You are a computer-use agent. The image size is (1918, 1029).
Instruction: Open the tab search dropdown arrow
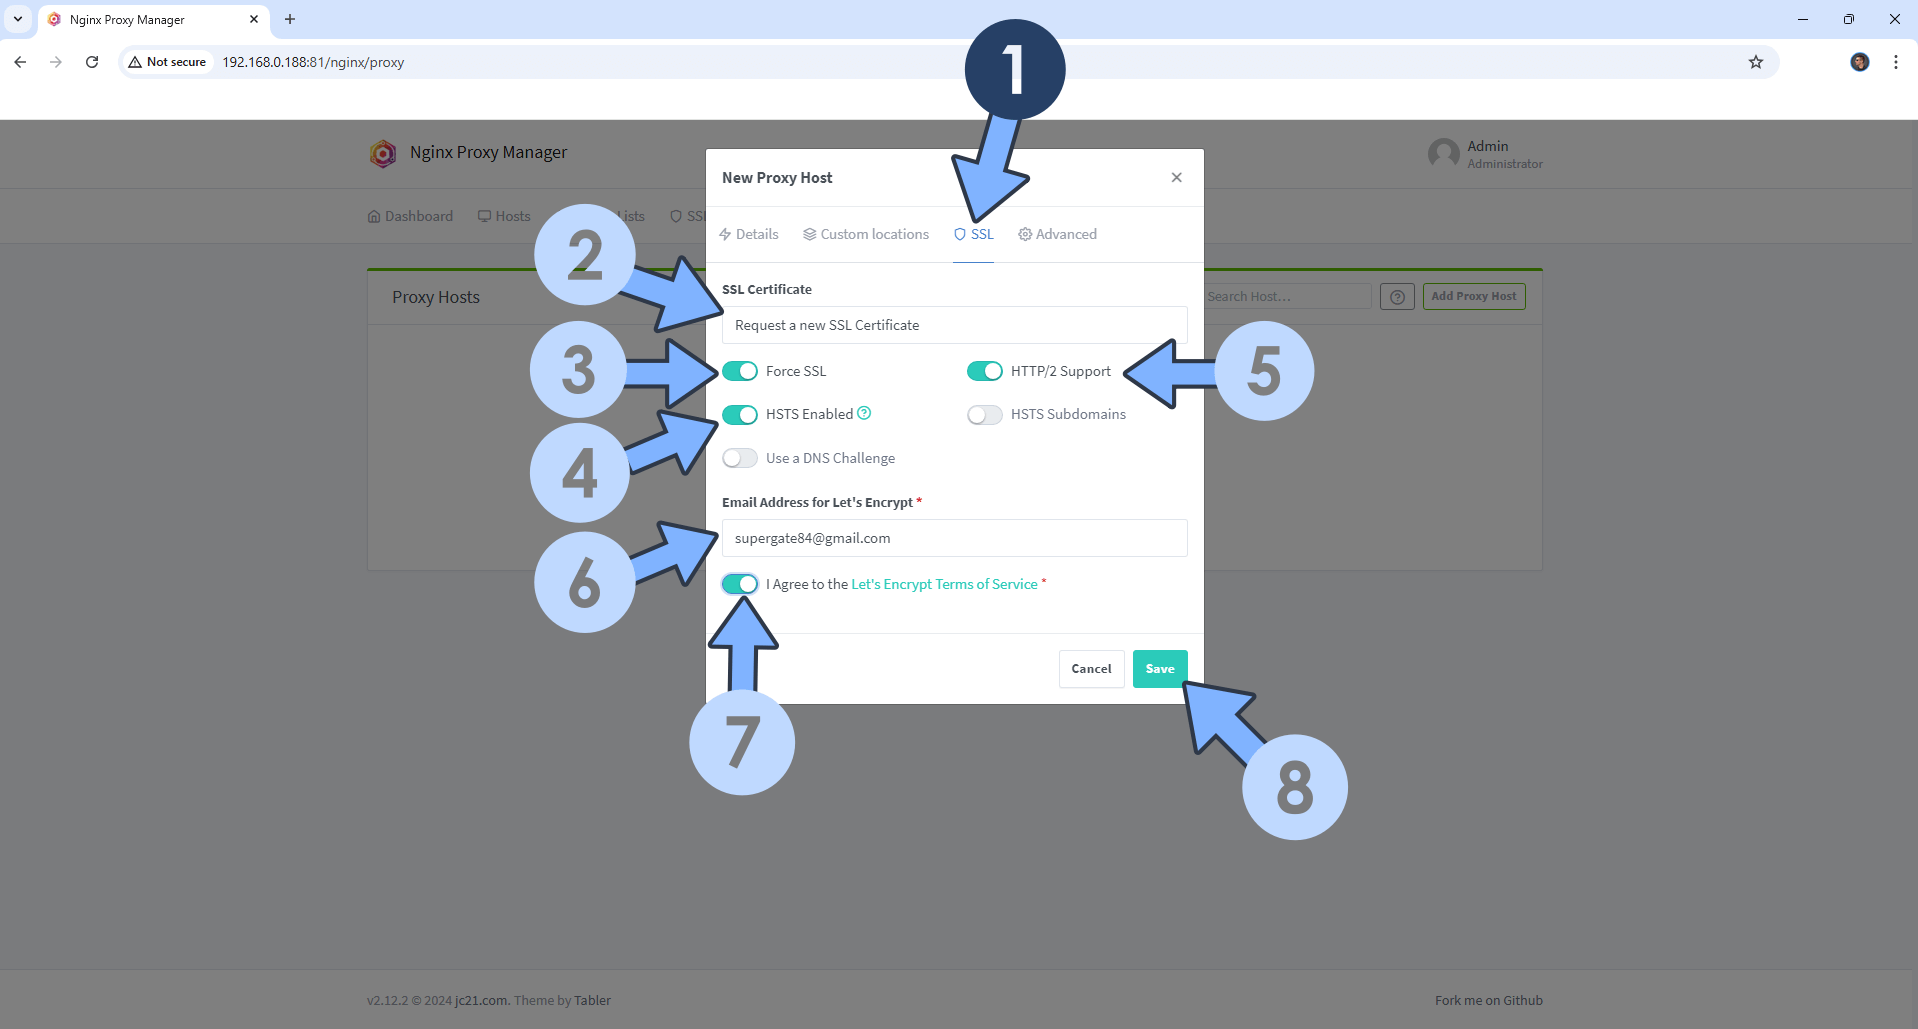pos(18,19)
